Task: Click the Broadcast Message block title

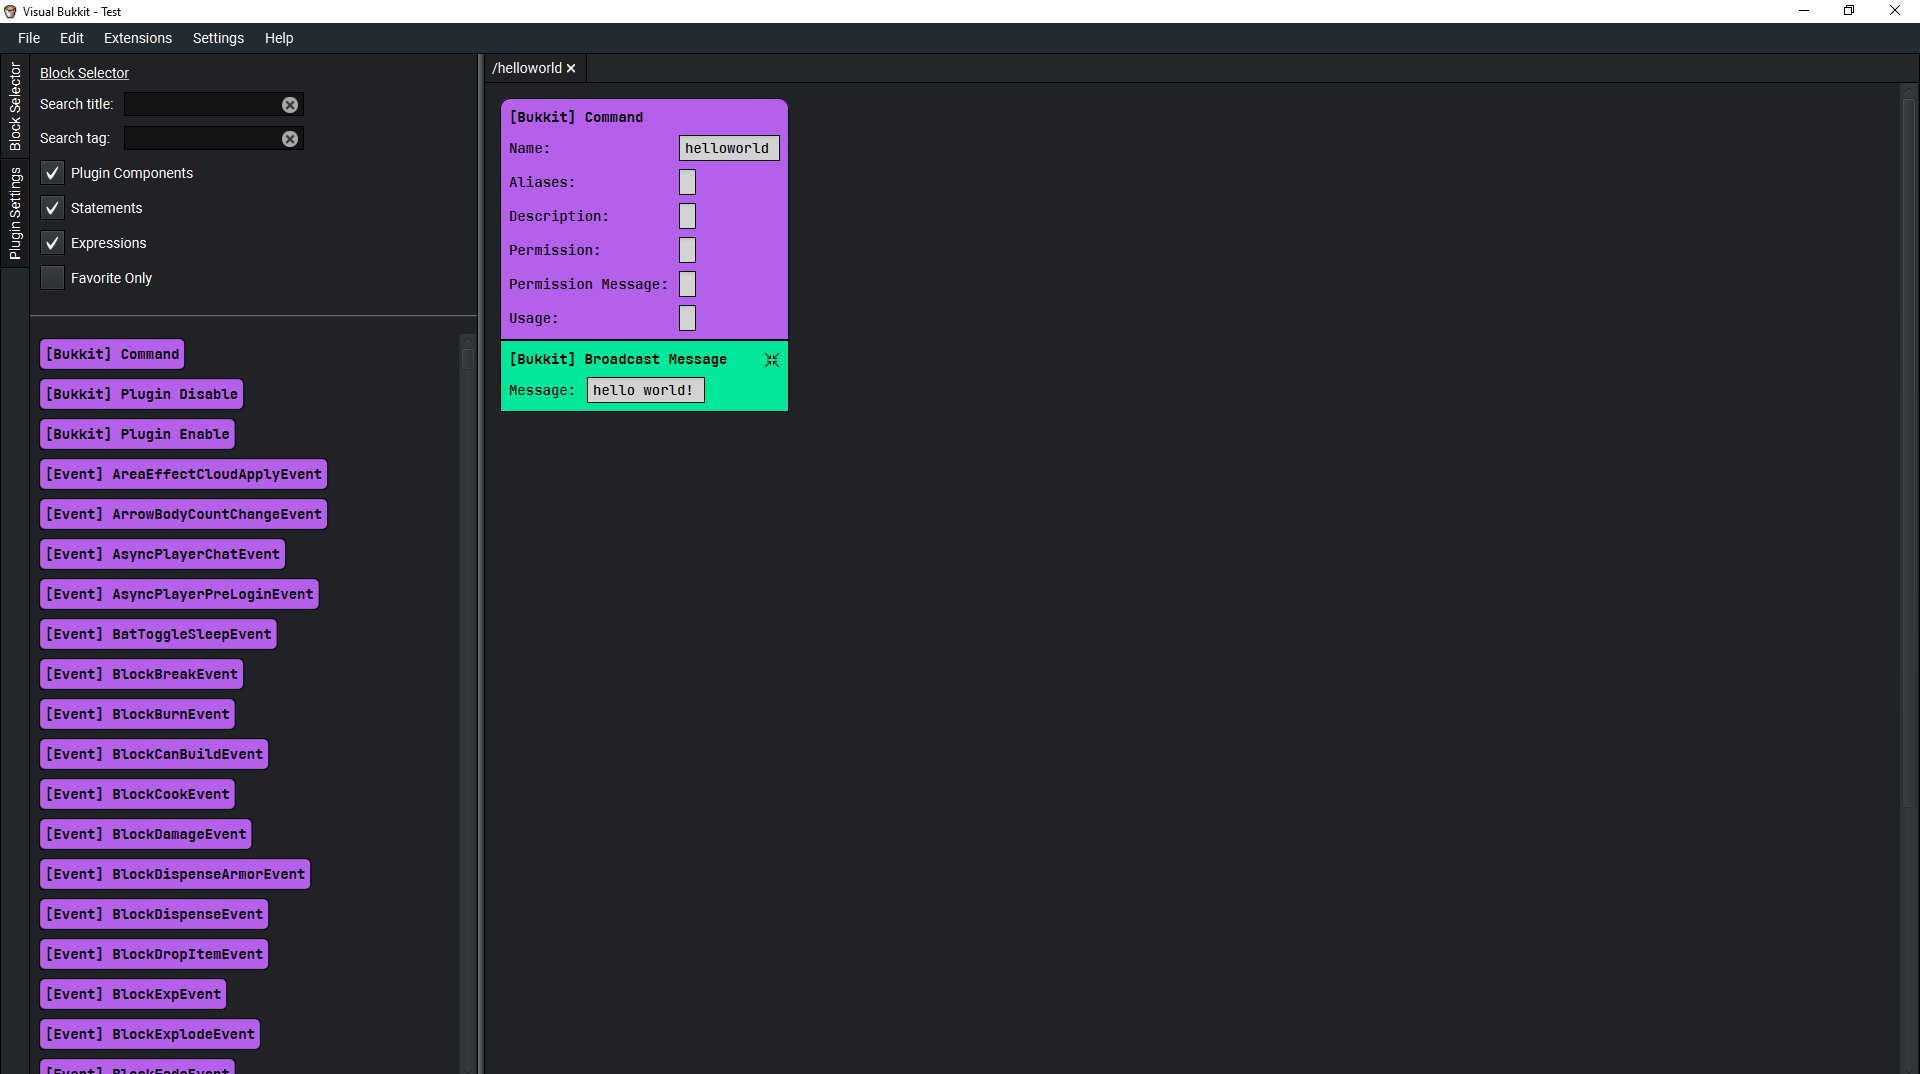Action: point(618,360)
